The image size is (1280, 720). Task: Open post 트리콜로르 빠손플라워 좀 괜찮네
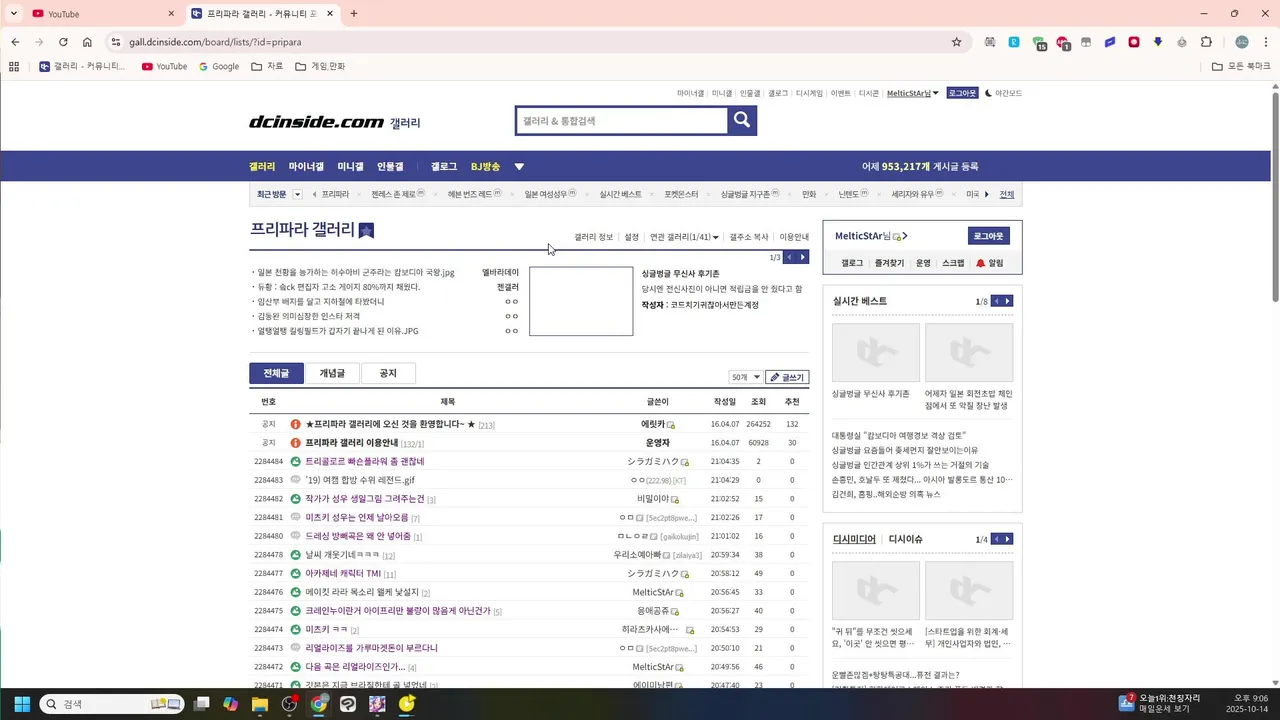[x=364, y=461]
